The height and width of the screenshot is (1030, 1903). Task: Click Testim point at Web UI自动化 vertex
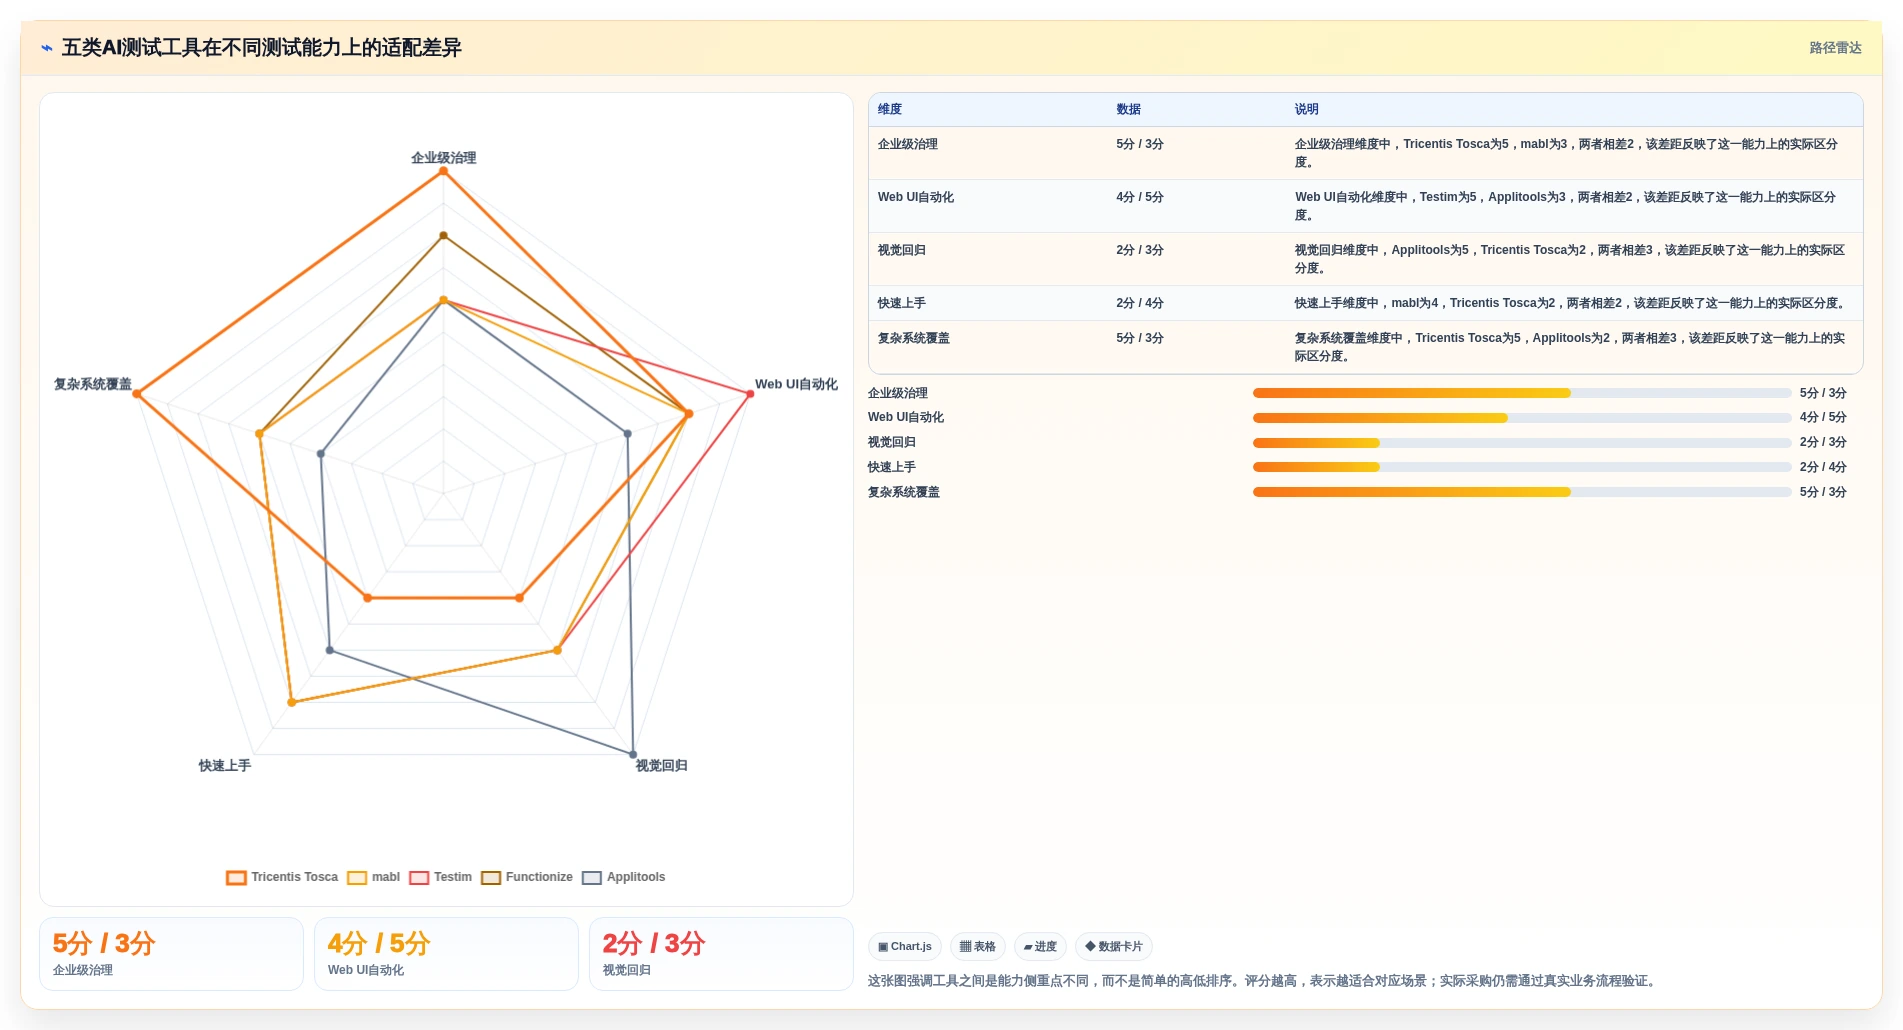pos(750,394)
